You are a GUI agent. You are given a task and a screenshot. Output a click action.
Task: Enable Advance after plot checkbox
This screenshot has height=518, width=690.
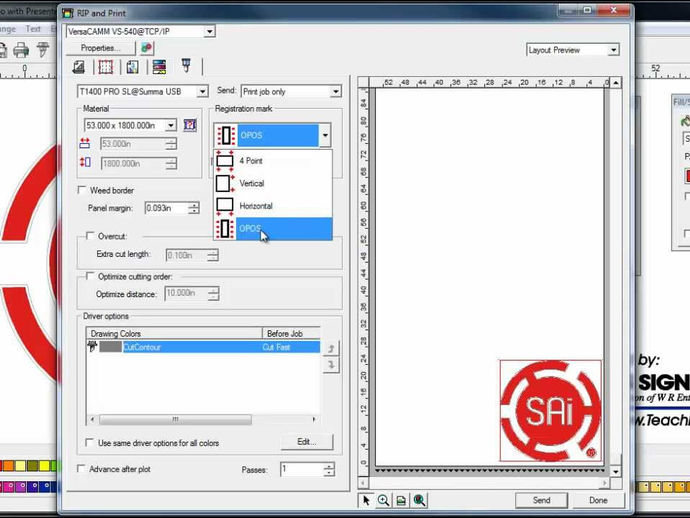pos(81,469)
